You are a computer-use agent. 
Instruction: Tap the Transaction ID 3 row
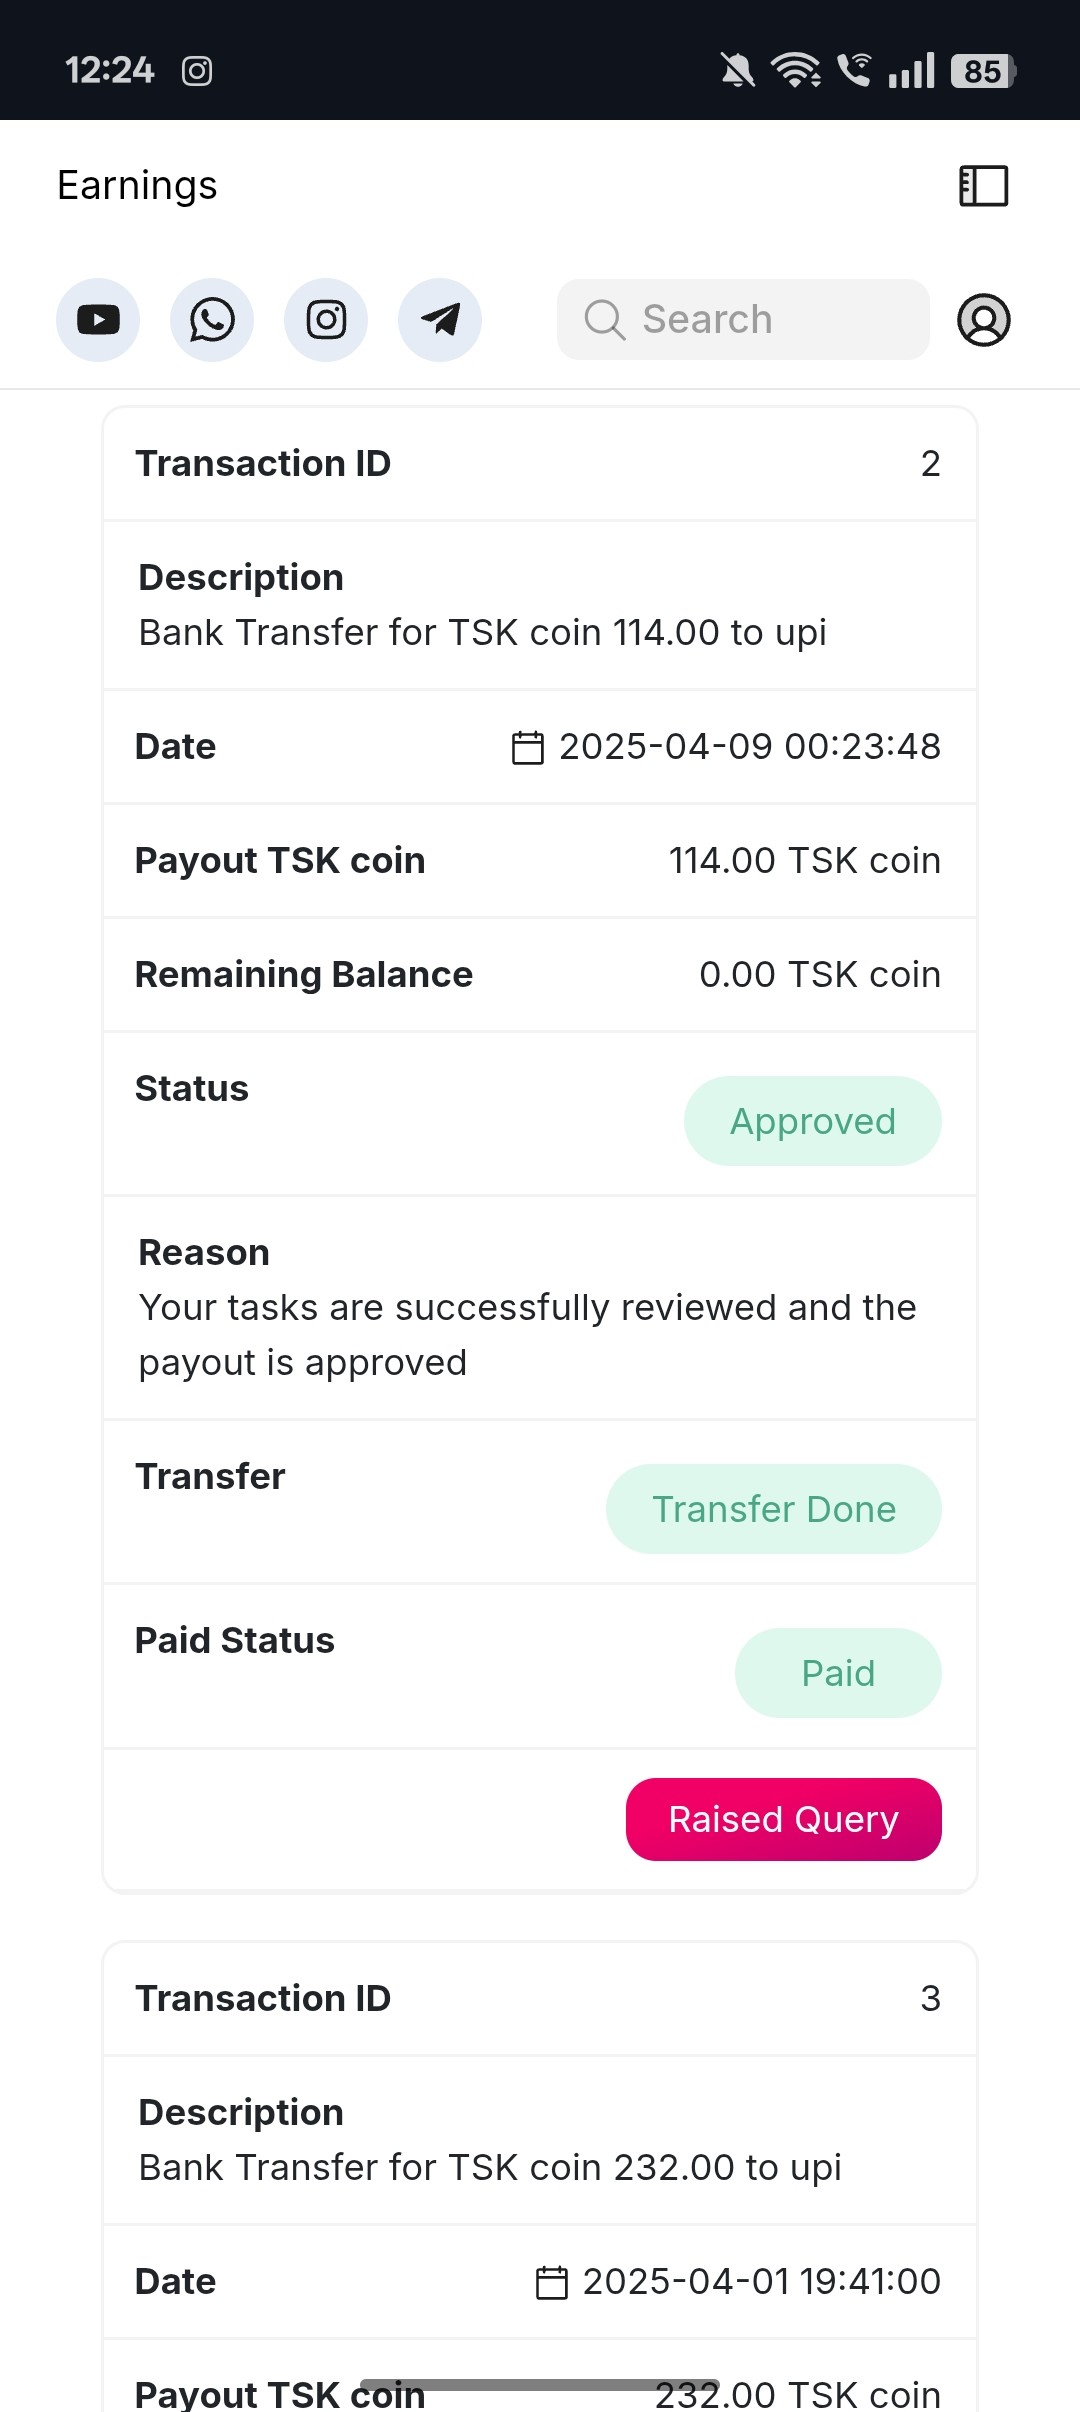(539, 1998)
